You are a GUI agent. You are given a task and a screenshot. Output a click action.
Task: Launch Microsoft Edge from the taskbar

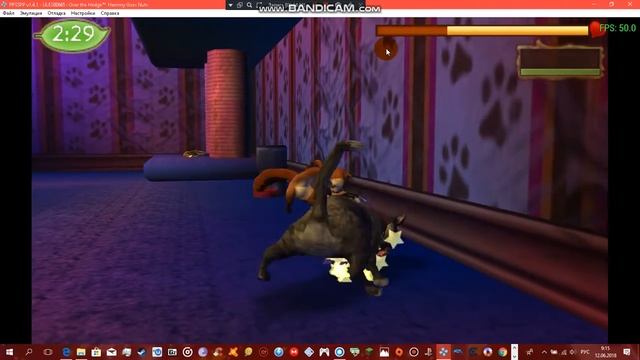point(66,352)
